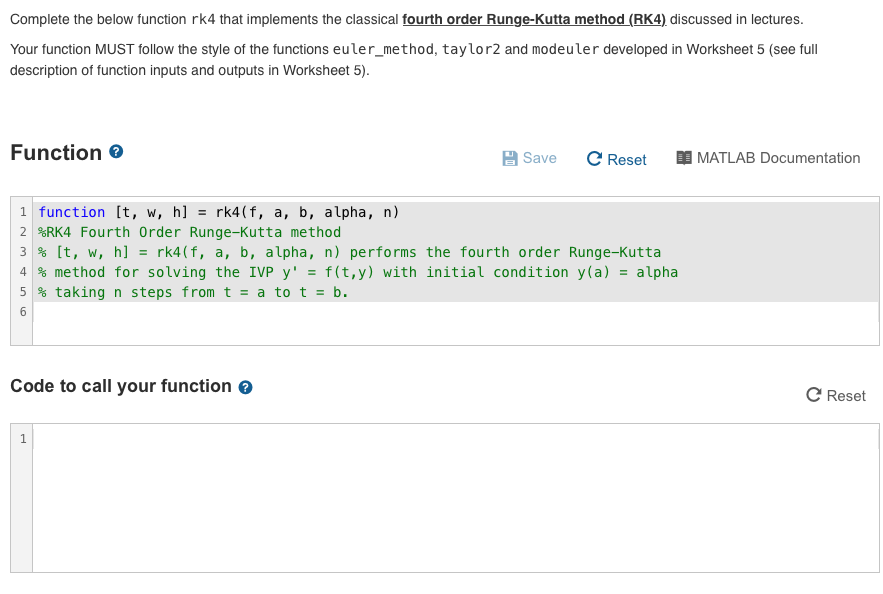Screen dimensions: 883x594
Task: Click the help question-mark beside the Function heading
Action: click(x=116, y=152)
